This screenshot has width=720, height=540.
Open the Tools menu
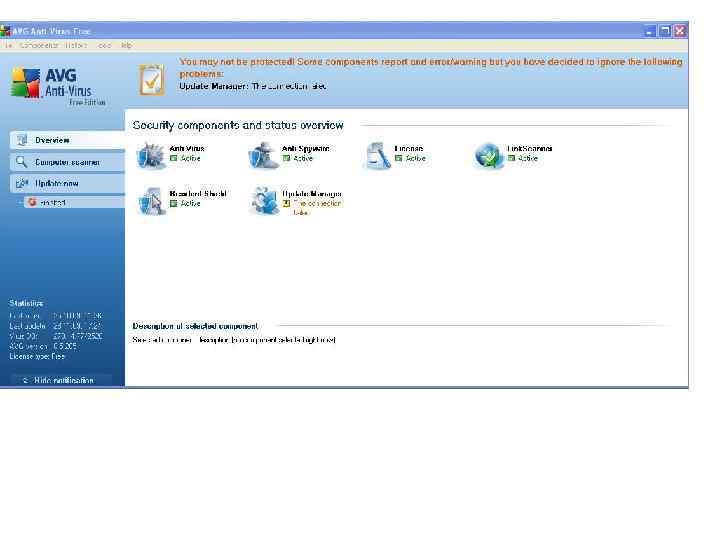104,45
